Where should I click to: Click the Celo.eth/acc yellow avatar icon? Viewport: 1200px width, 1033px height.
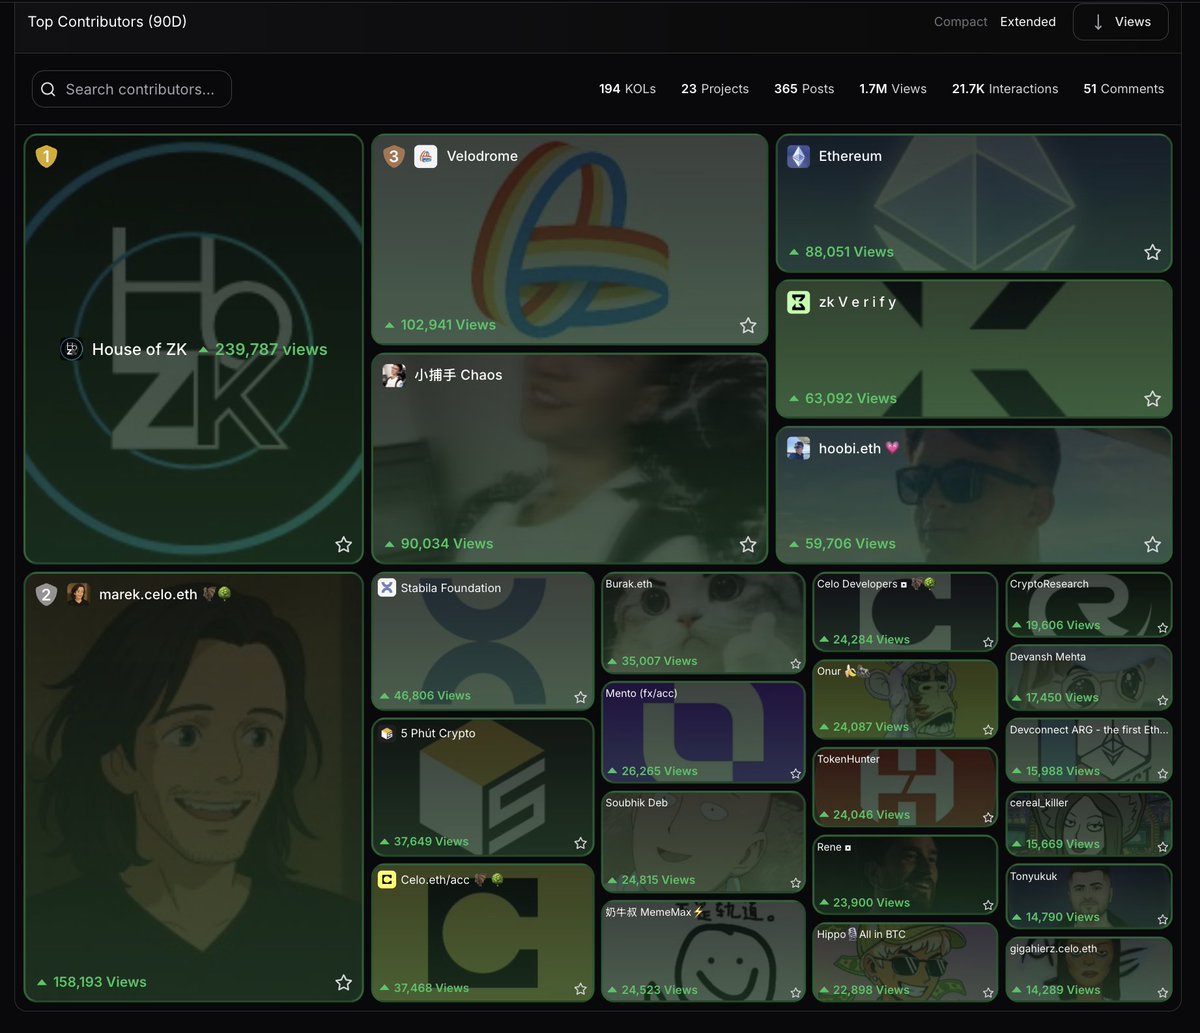pos(387,880)
